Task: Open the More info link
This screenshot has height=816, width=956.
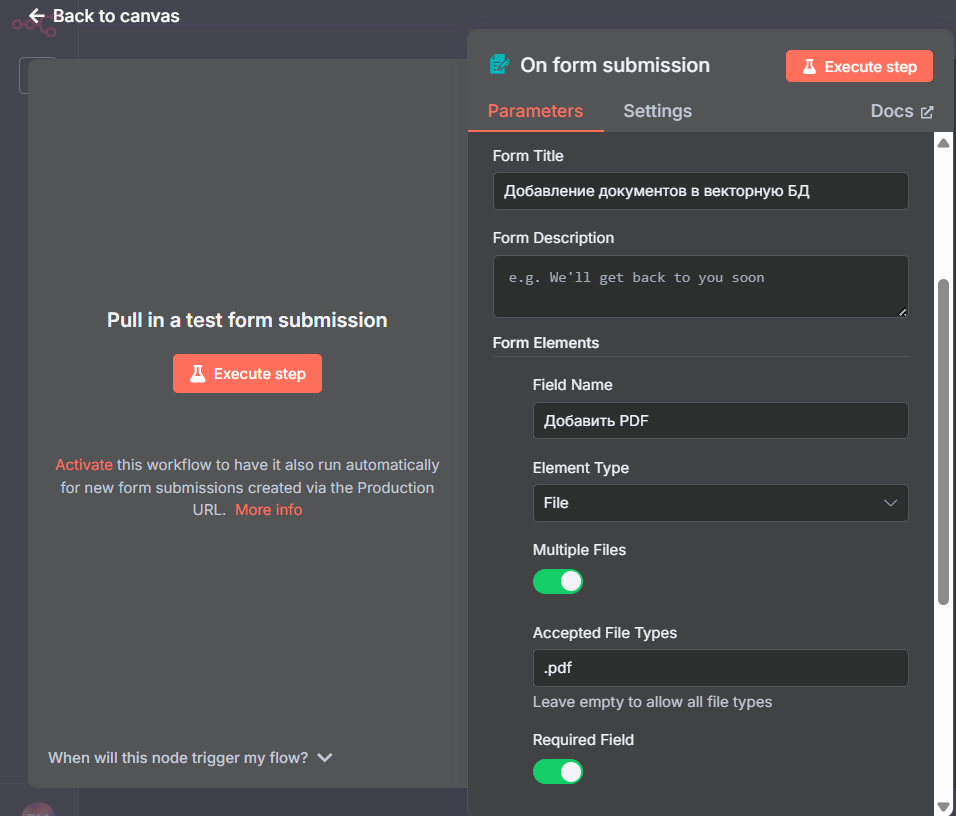Action: point(268,510)
